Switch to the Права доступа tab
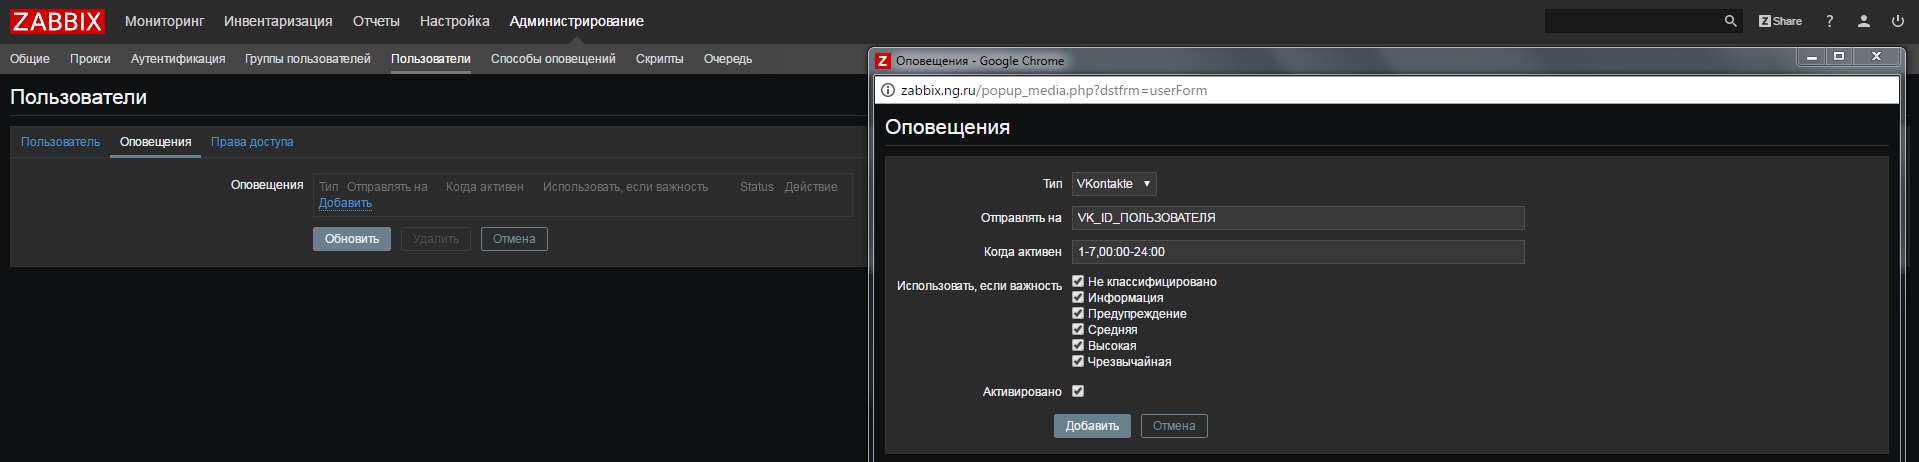Image resolution: width=1919 pixels, height=462 pixels. pos(252,142)
